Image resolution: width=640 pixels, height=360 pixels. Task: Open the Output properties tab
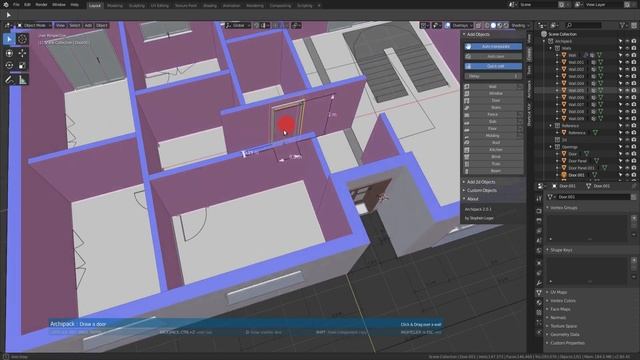[539, 221]
